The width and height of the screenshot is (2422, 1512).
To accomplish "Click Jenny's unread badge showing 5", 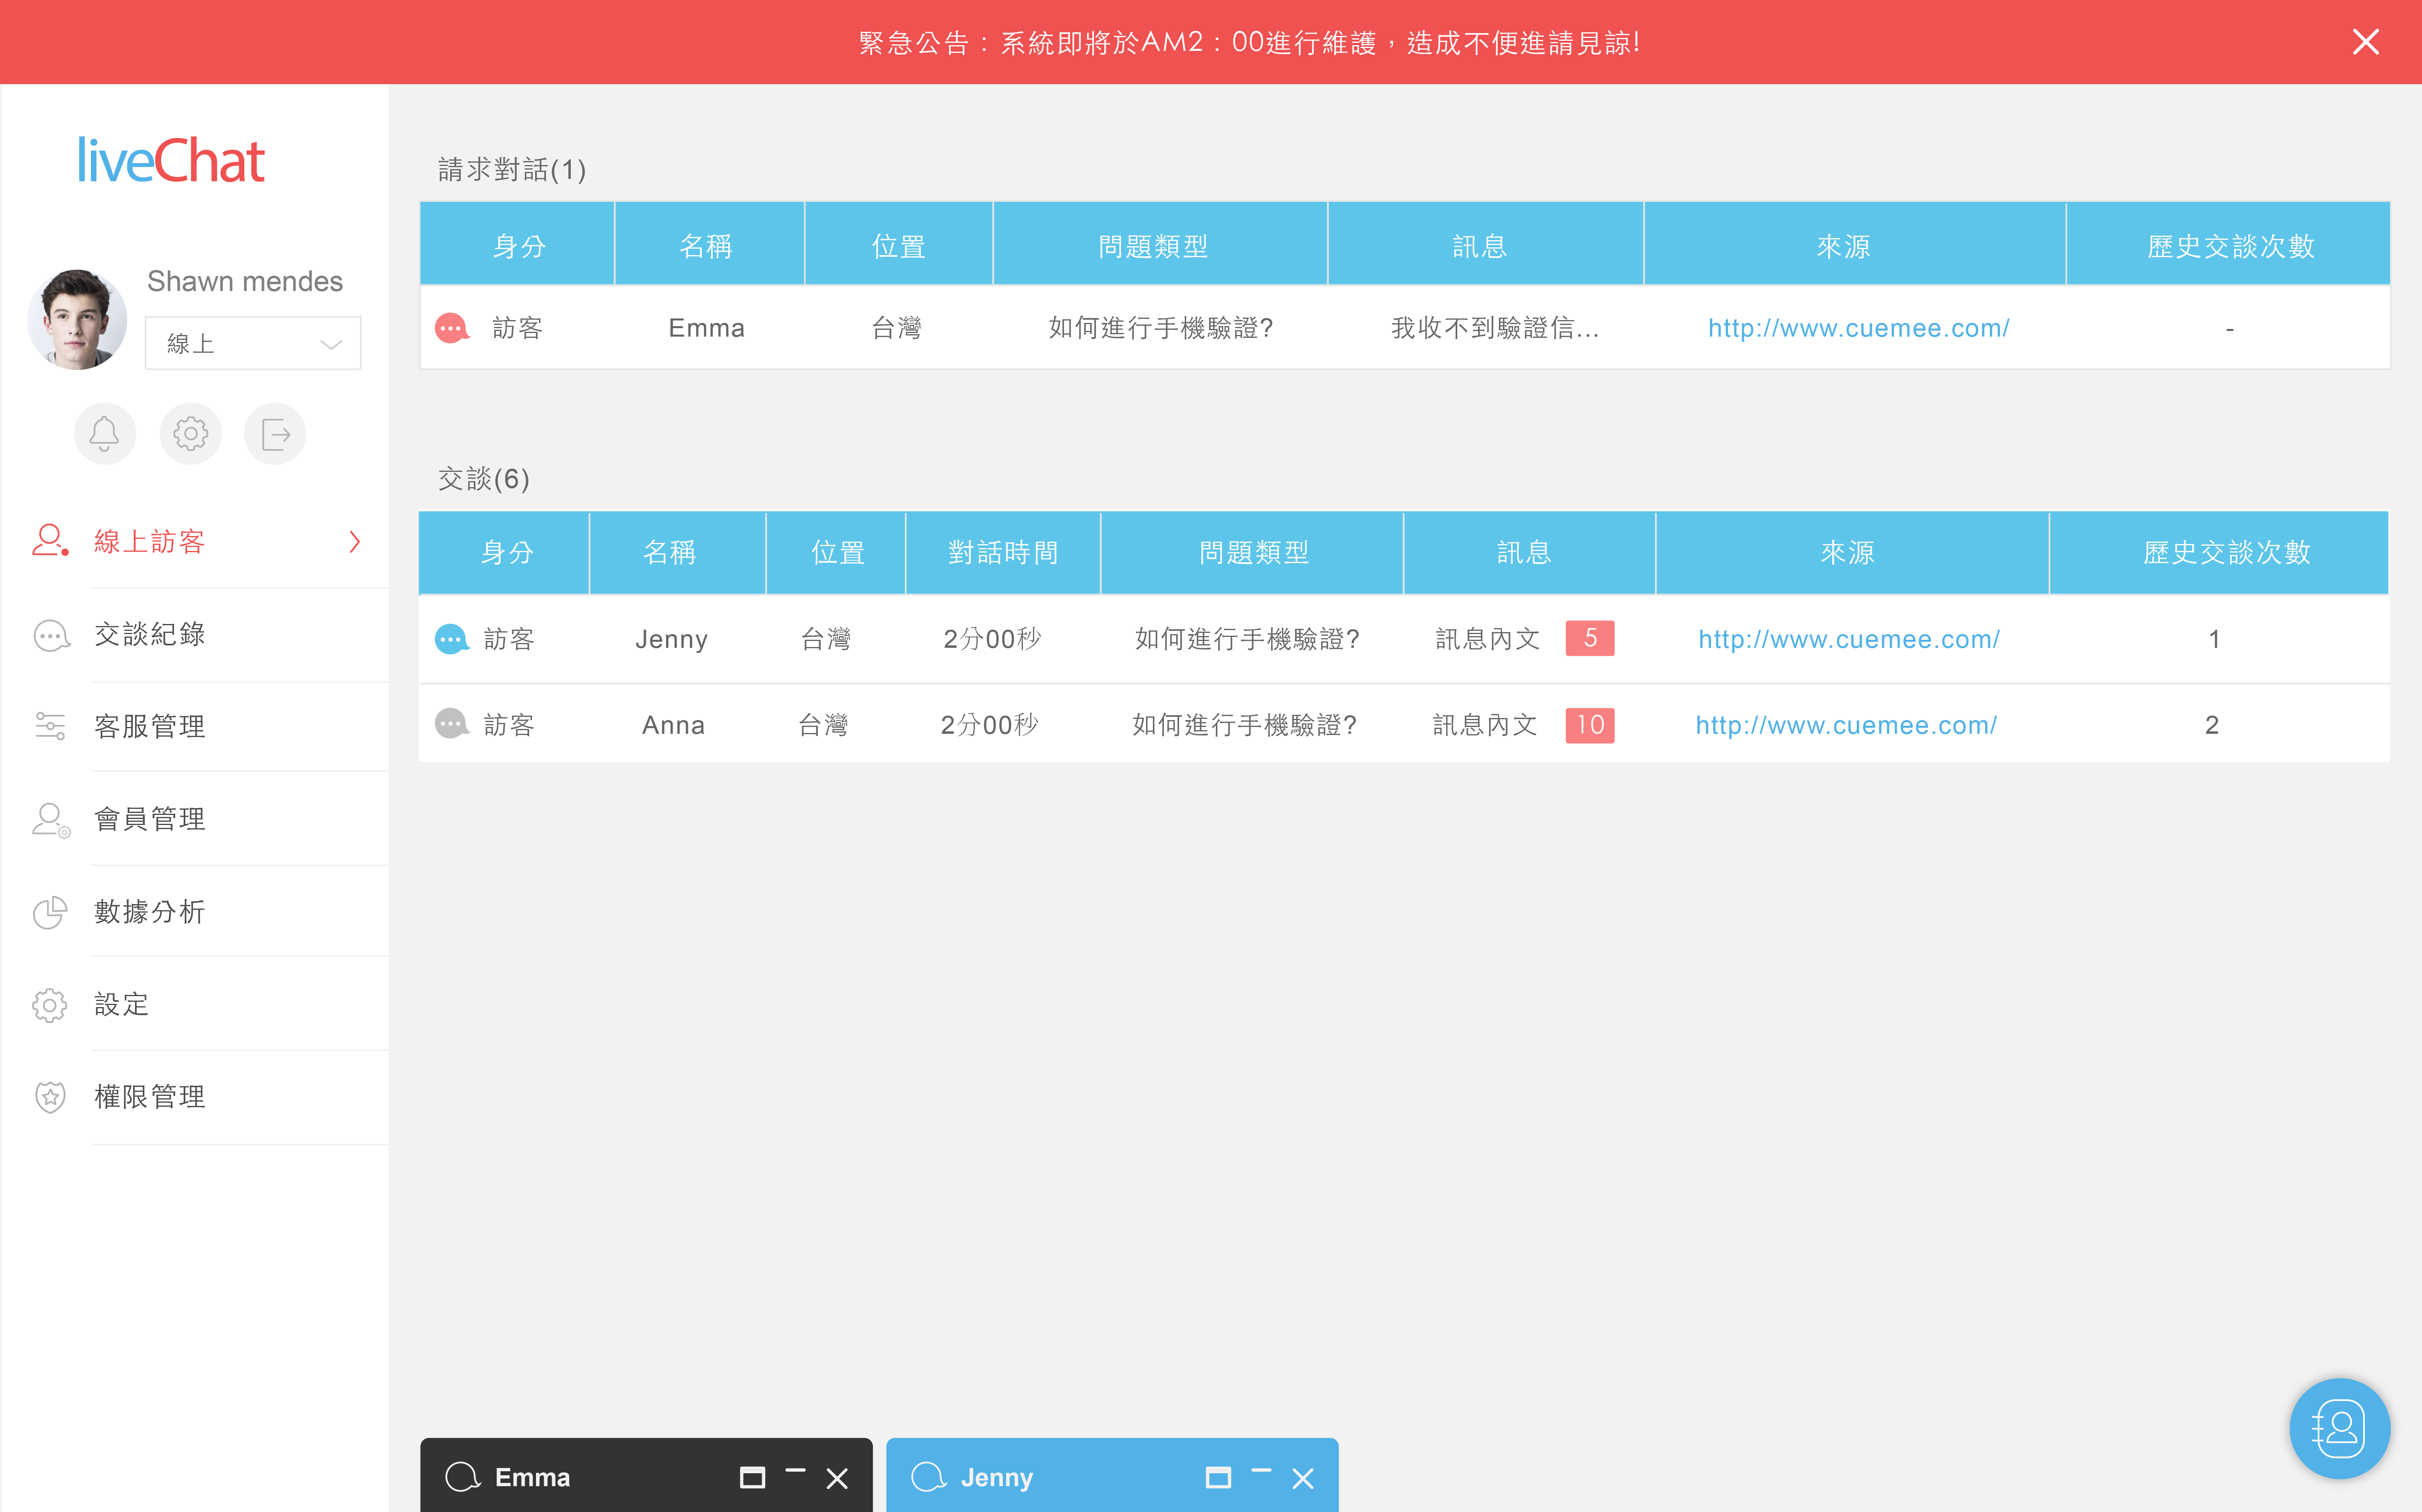I will pos(1590,638).
